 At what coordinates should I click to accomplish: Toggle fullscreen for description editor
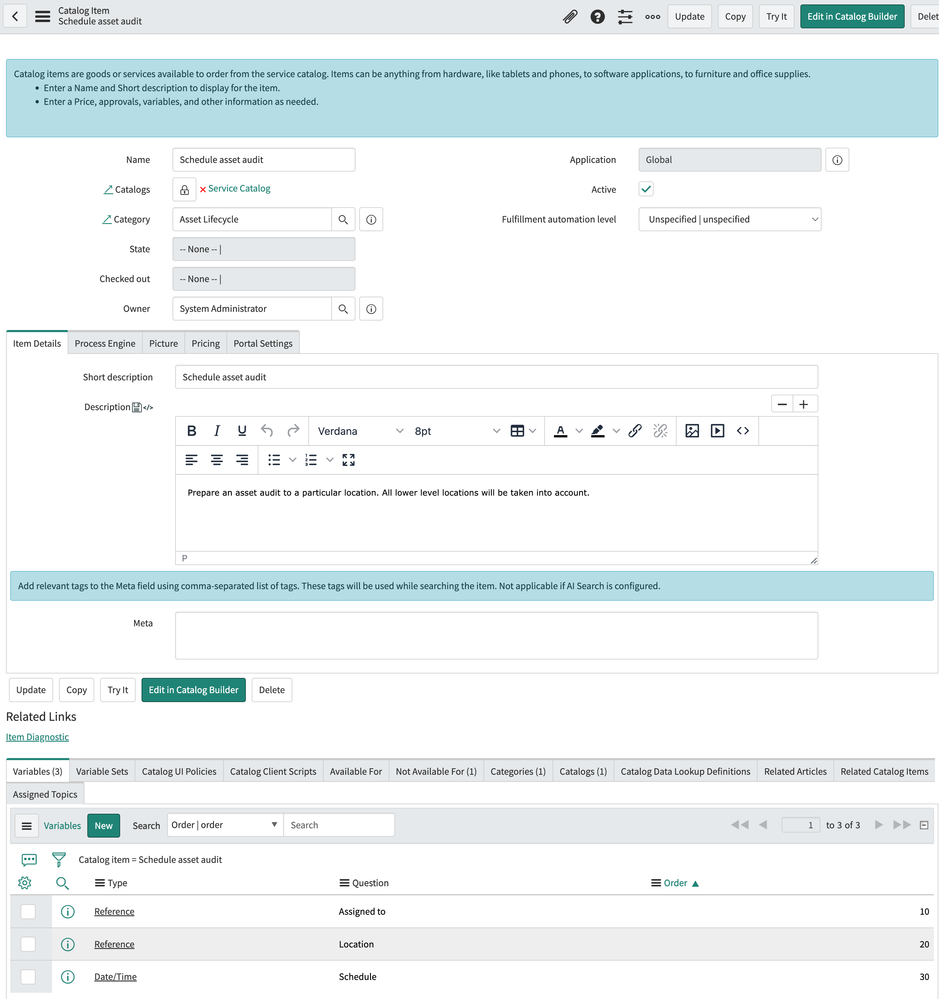pos(348,460)
